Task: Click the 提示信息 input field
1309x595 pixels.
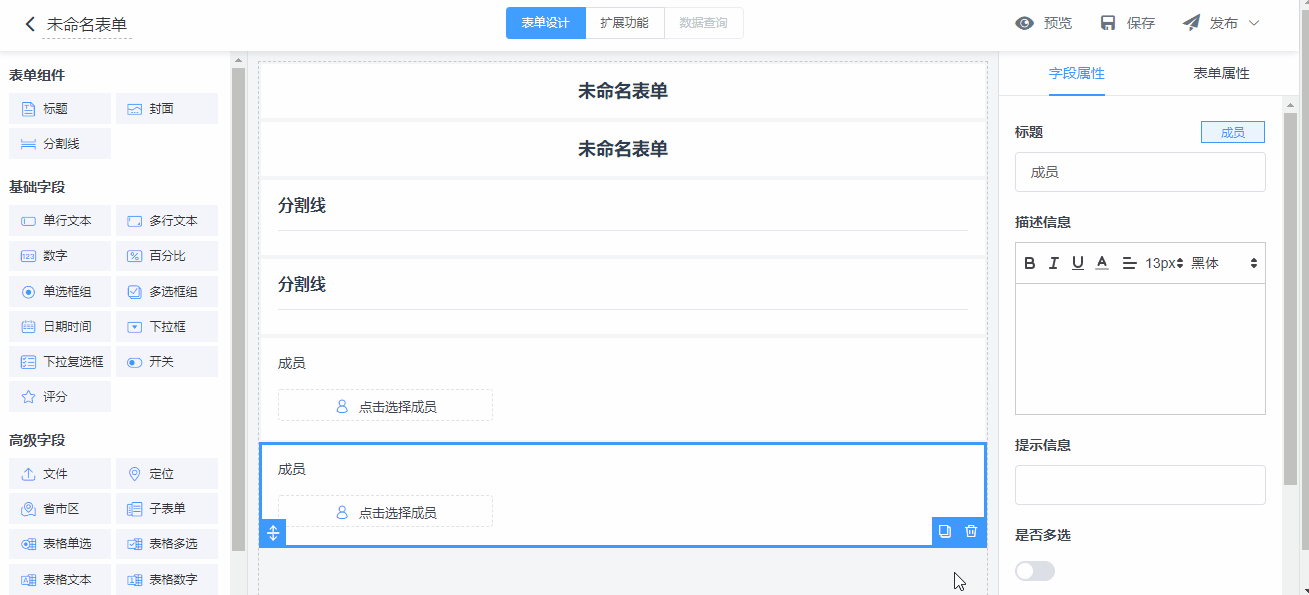Action: [1140, 485]
